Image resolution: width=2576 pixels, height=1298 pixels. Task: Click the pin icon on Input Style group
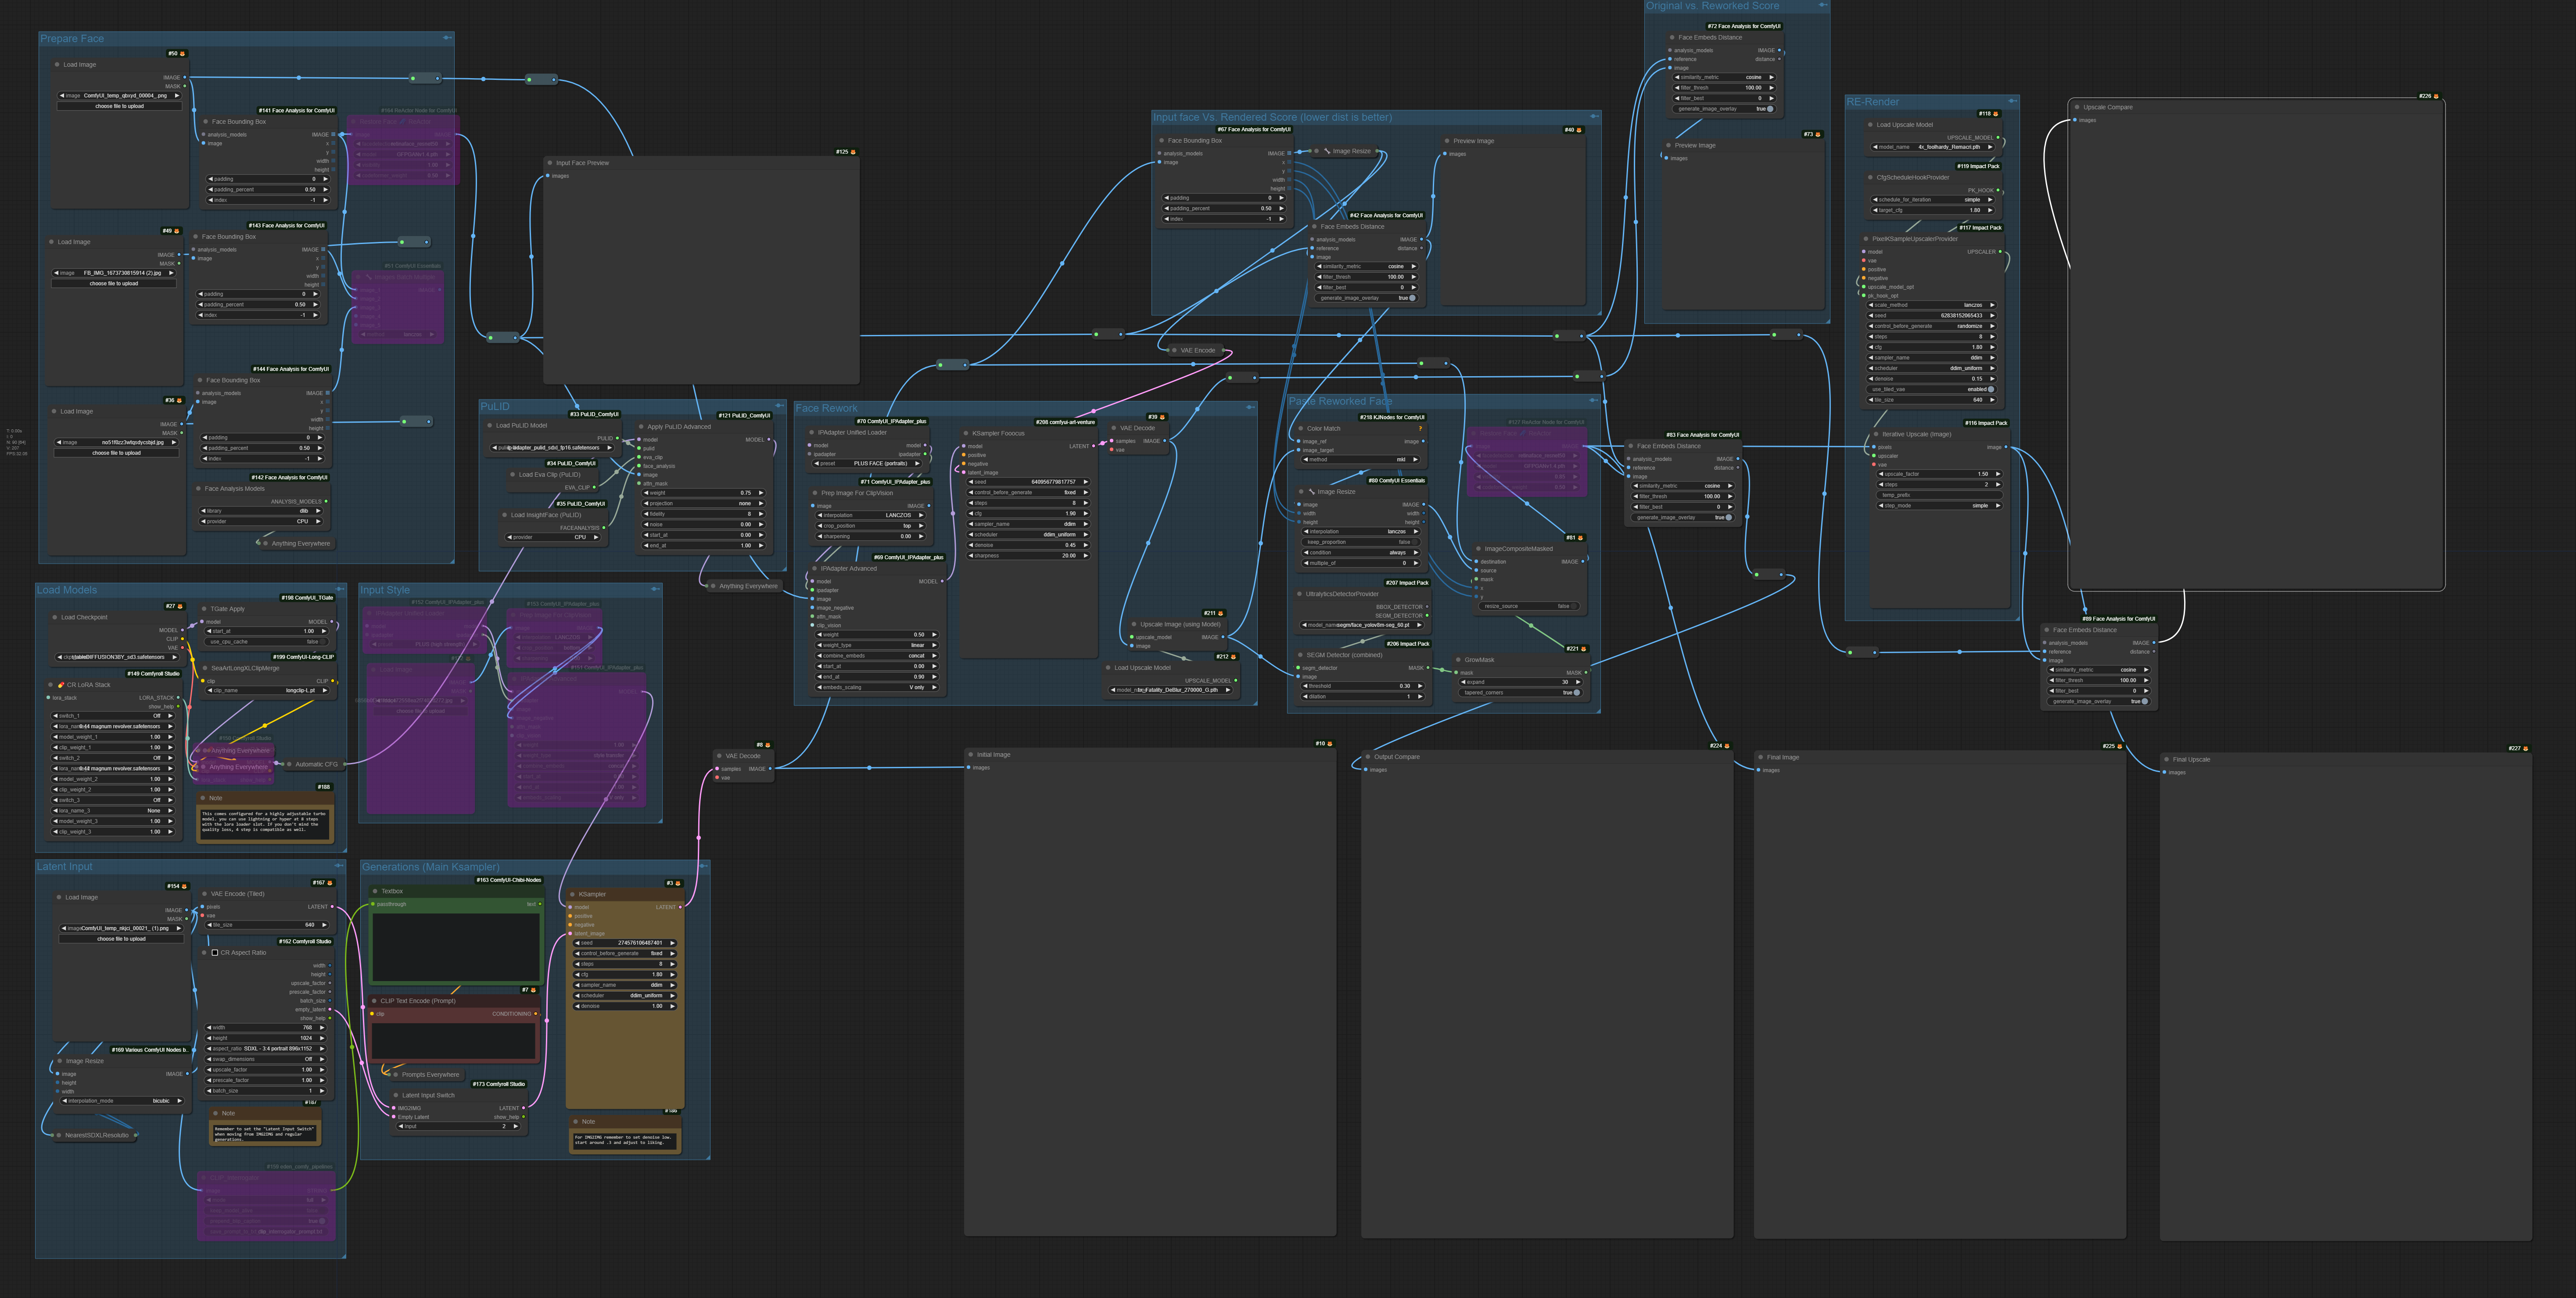pos(655,589)
